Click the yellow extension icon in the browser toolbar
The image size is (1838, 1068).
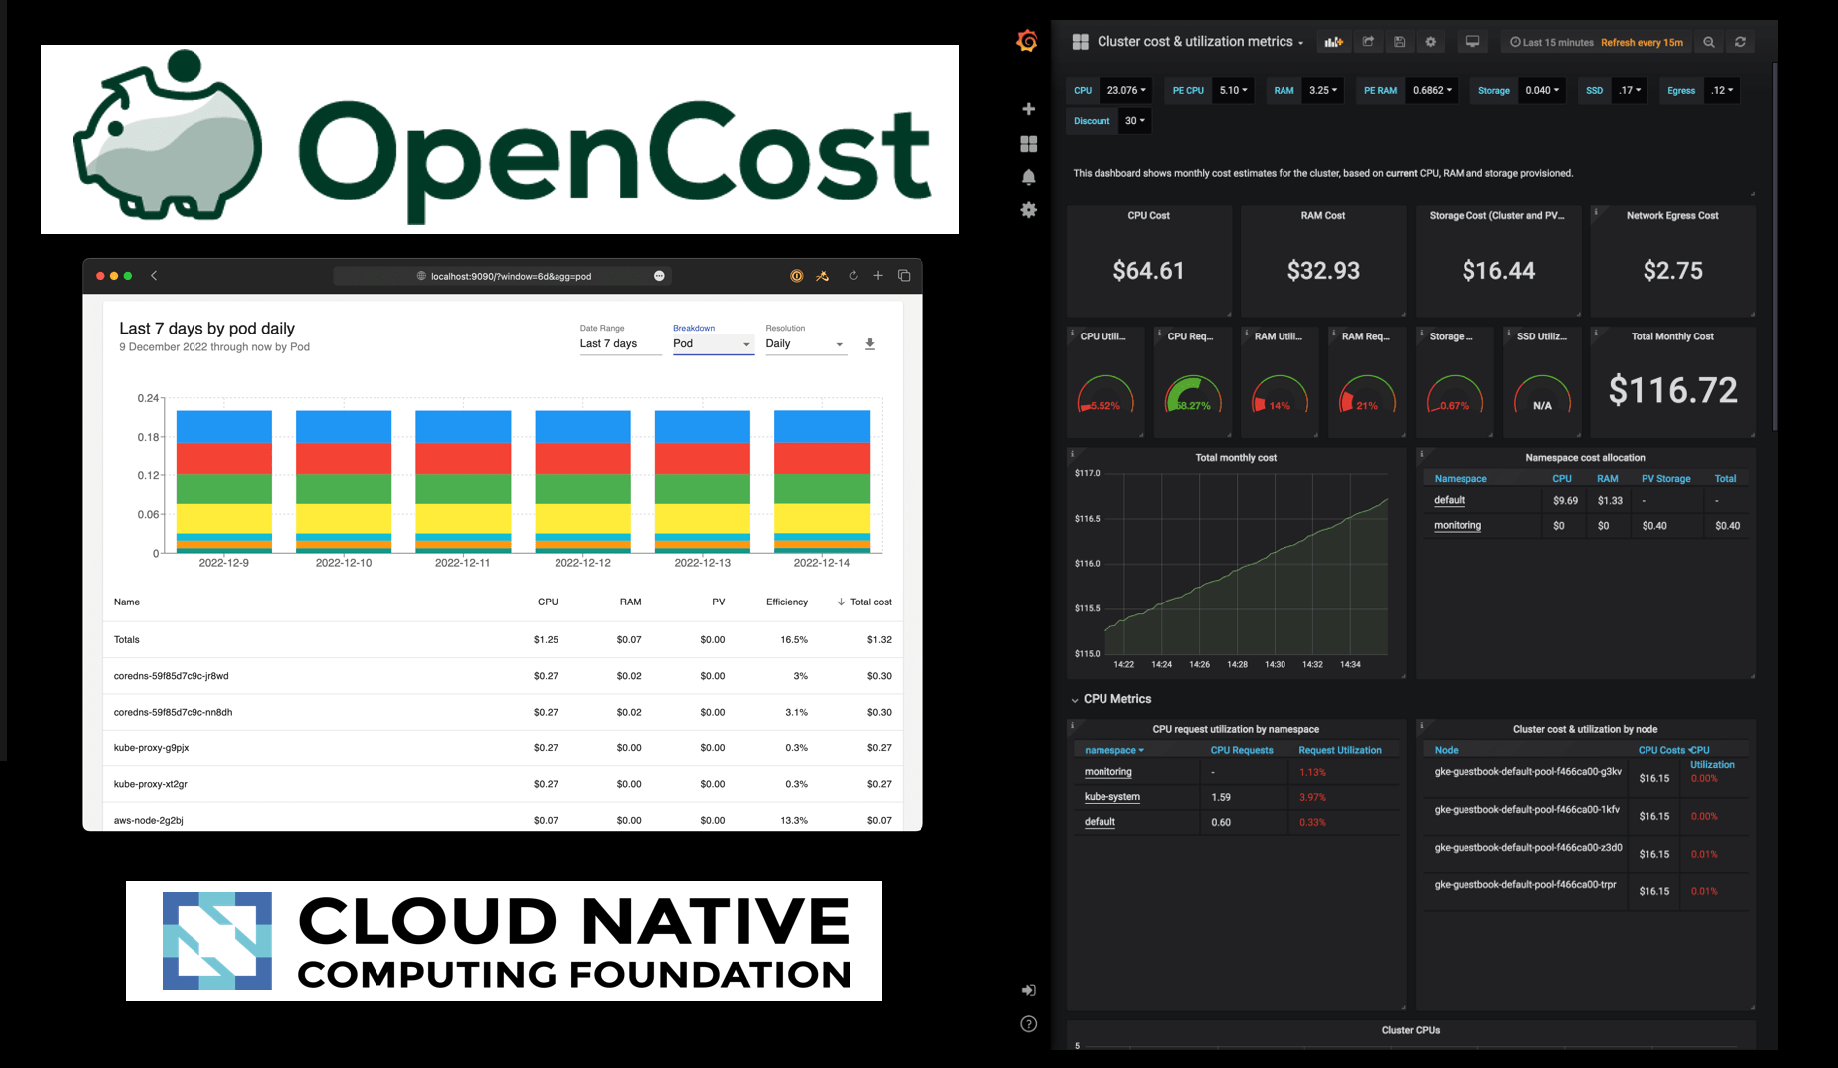(x=823, y=276)
